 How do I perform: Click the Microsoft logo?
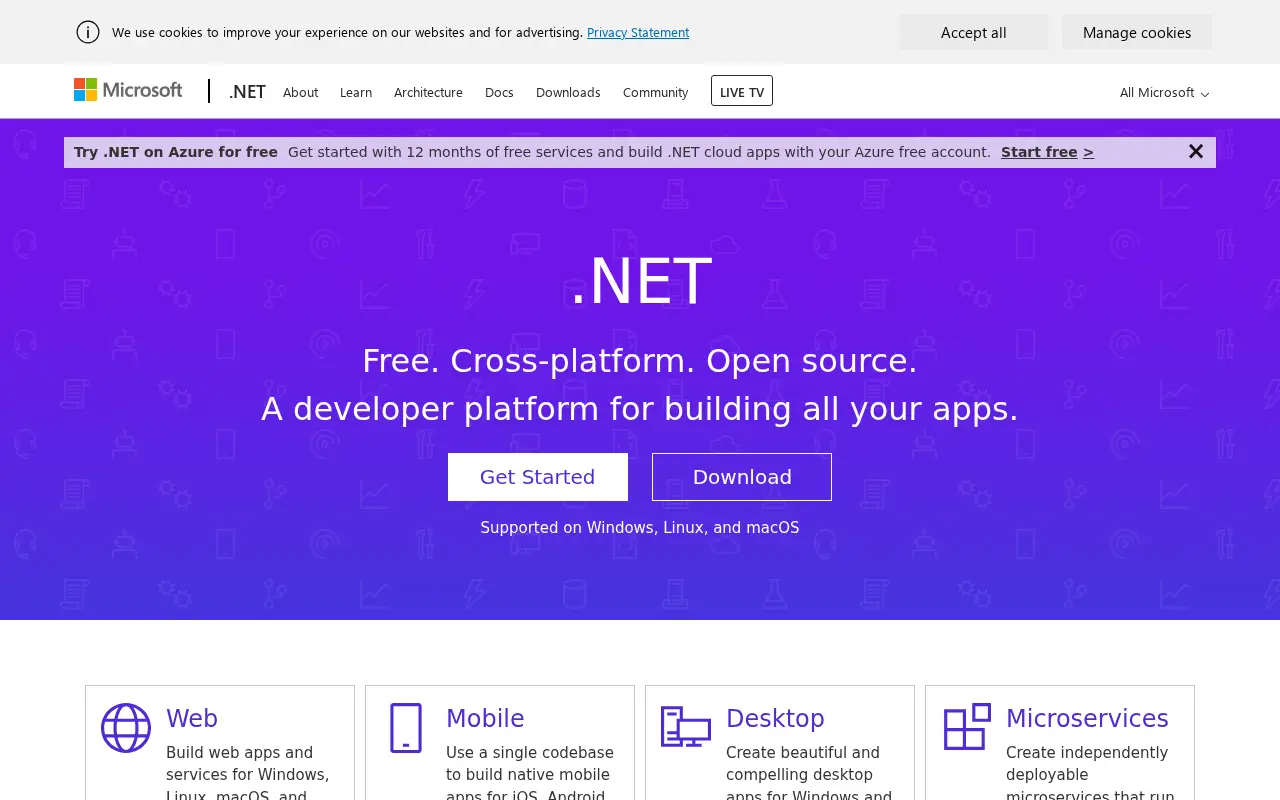coord(128,90)
